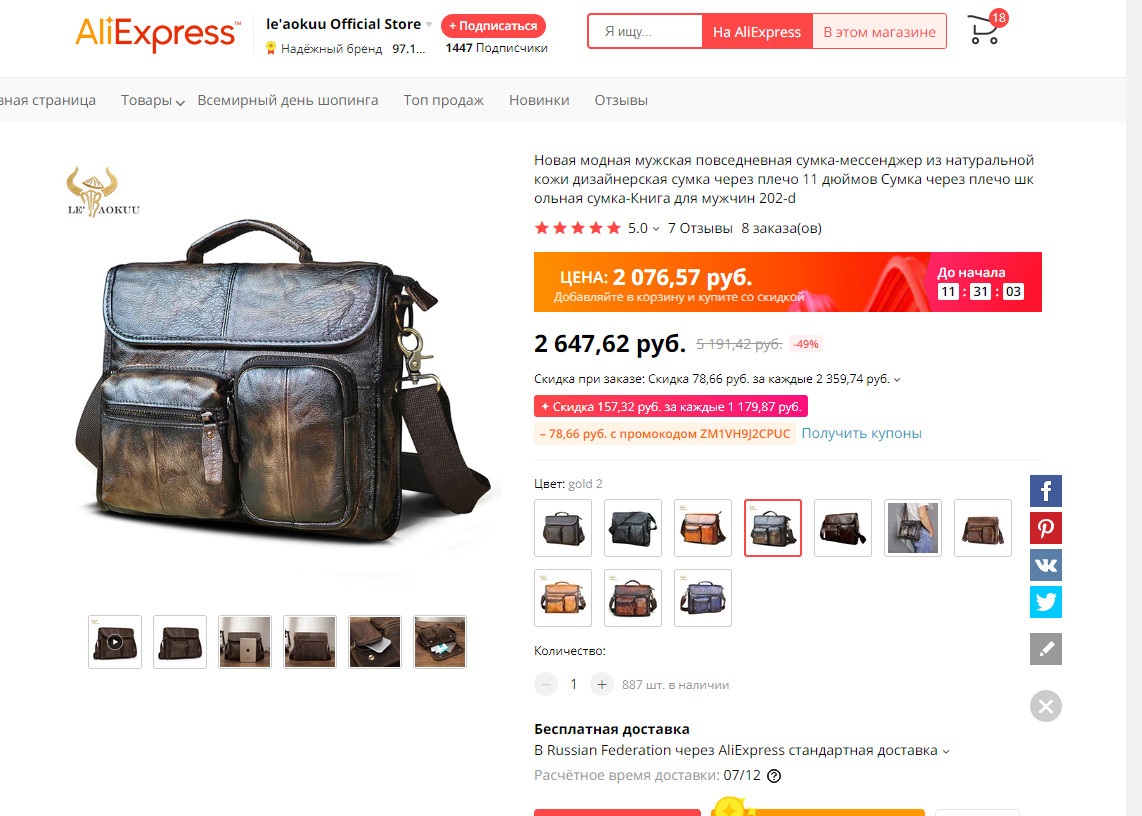Click the Подписаться subscribe button
The width and height of the screenshot is (1142, 816).
tap(493, 26)
